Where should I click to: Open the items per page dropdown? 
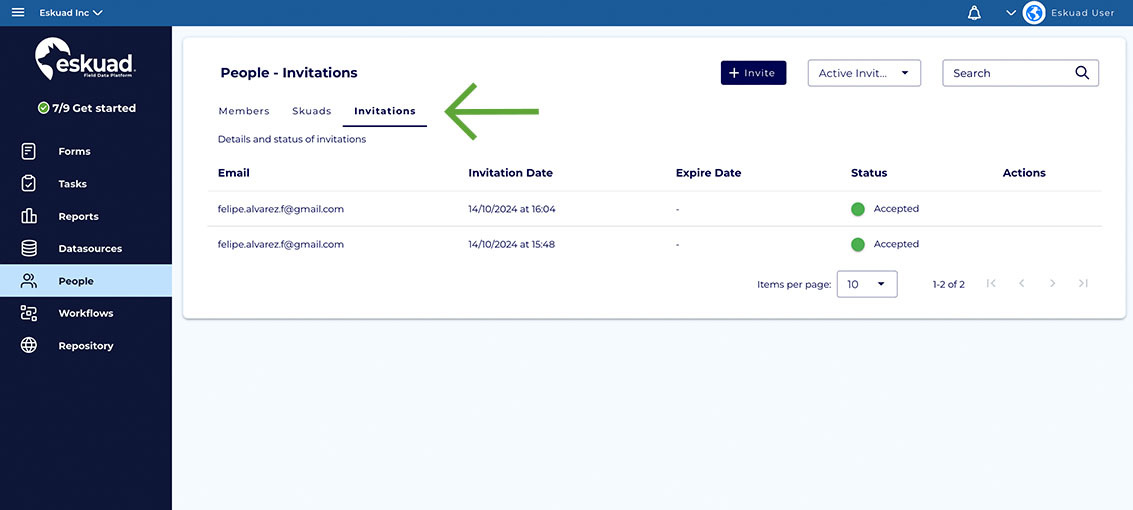pos(866,284)
